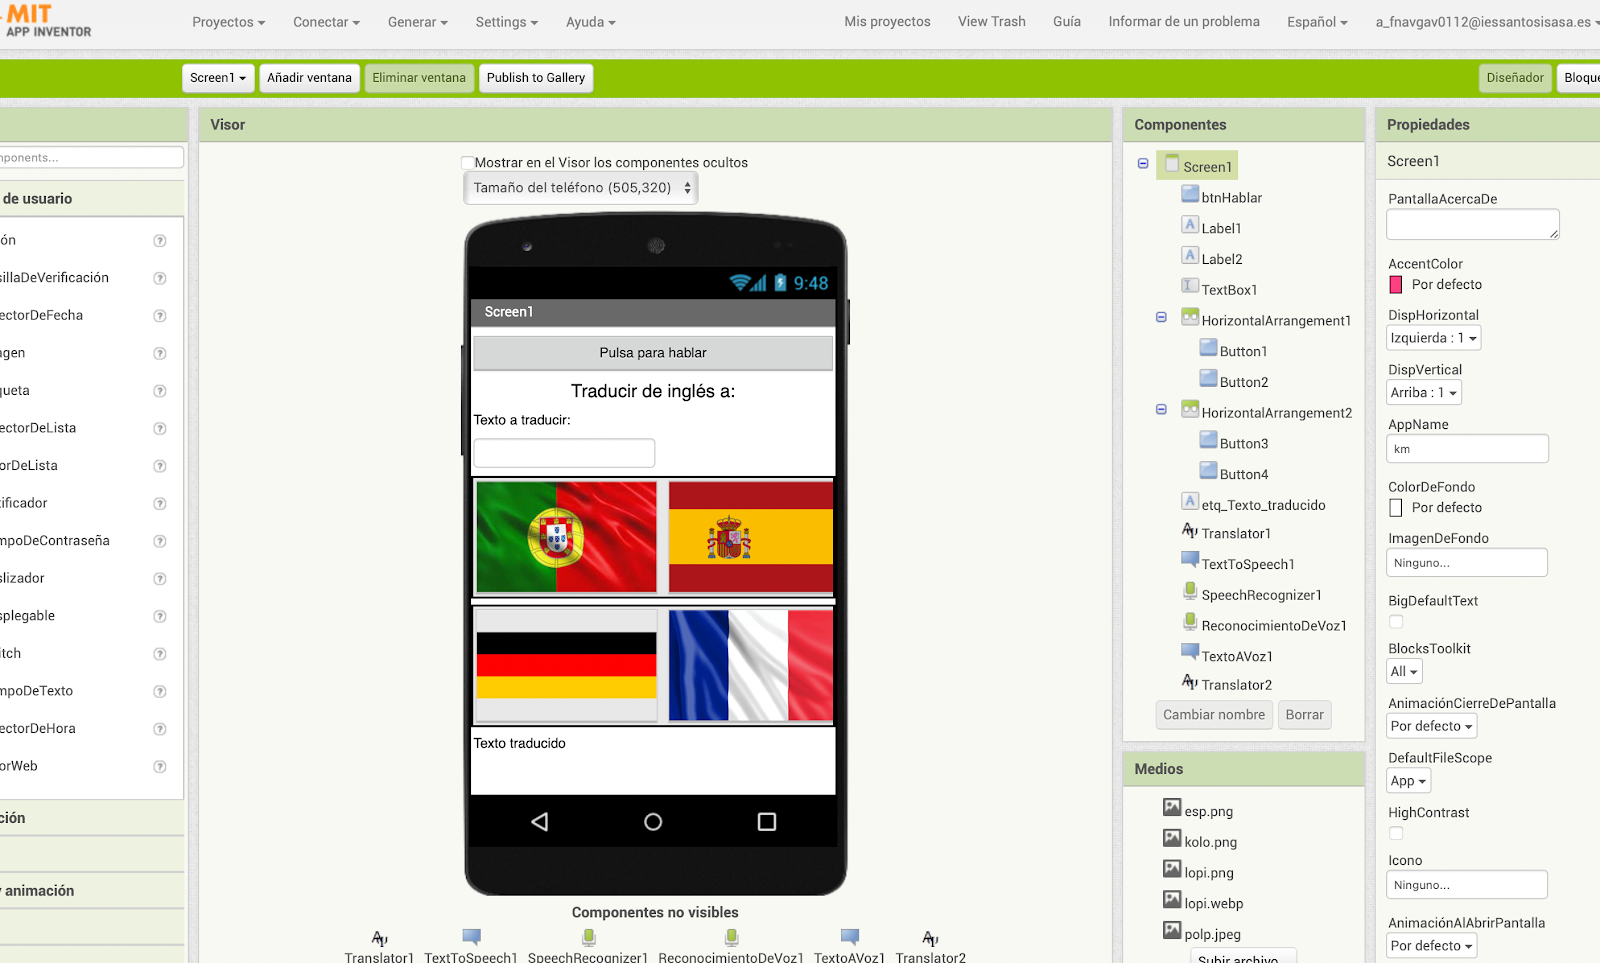
Task: Toggle showing hidden components in Visor
Action: pos(467,162)
